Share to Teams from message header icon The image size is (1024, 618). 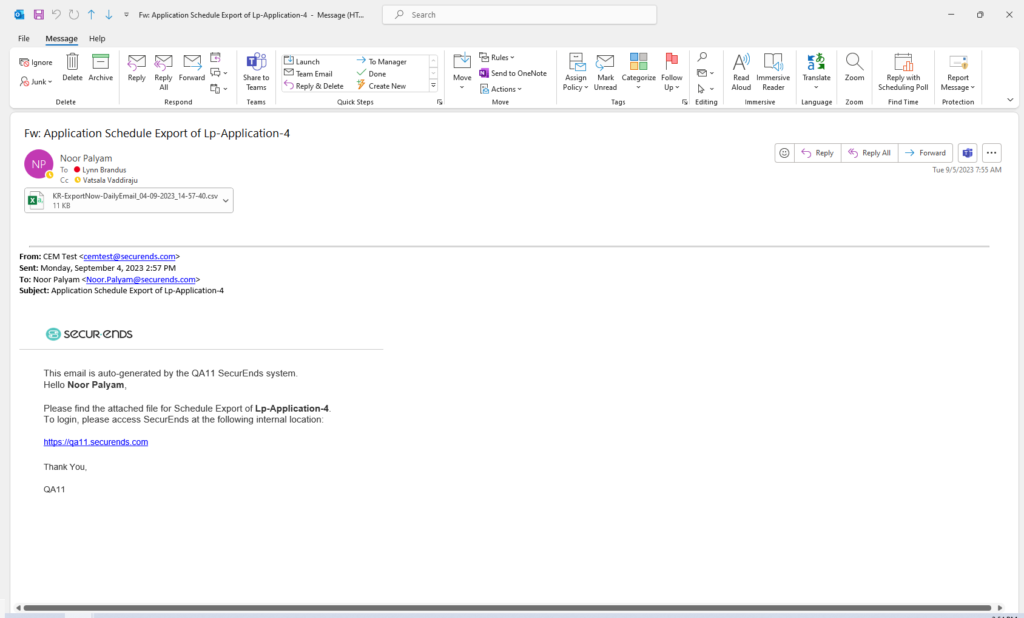(968, 153)
